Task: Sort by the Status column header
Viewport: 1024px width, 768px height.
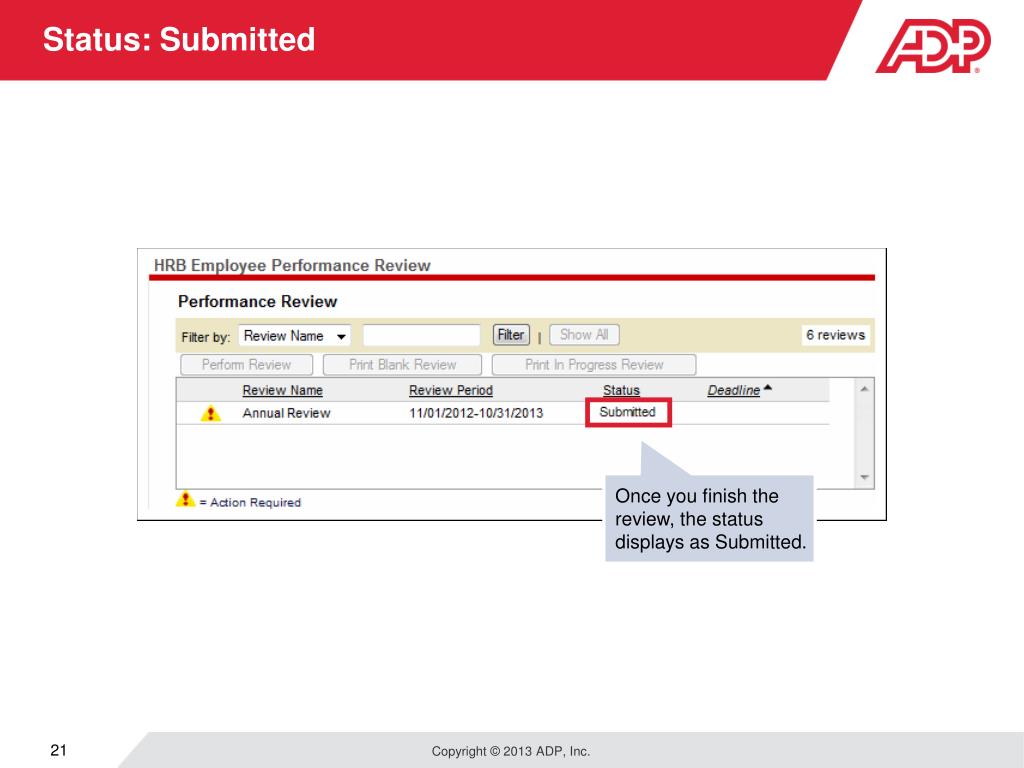Action: pyautogui.click(x=621, y=391)
